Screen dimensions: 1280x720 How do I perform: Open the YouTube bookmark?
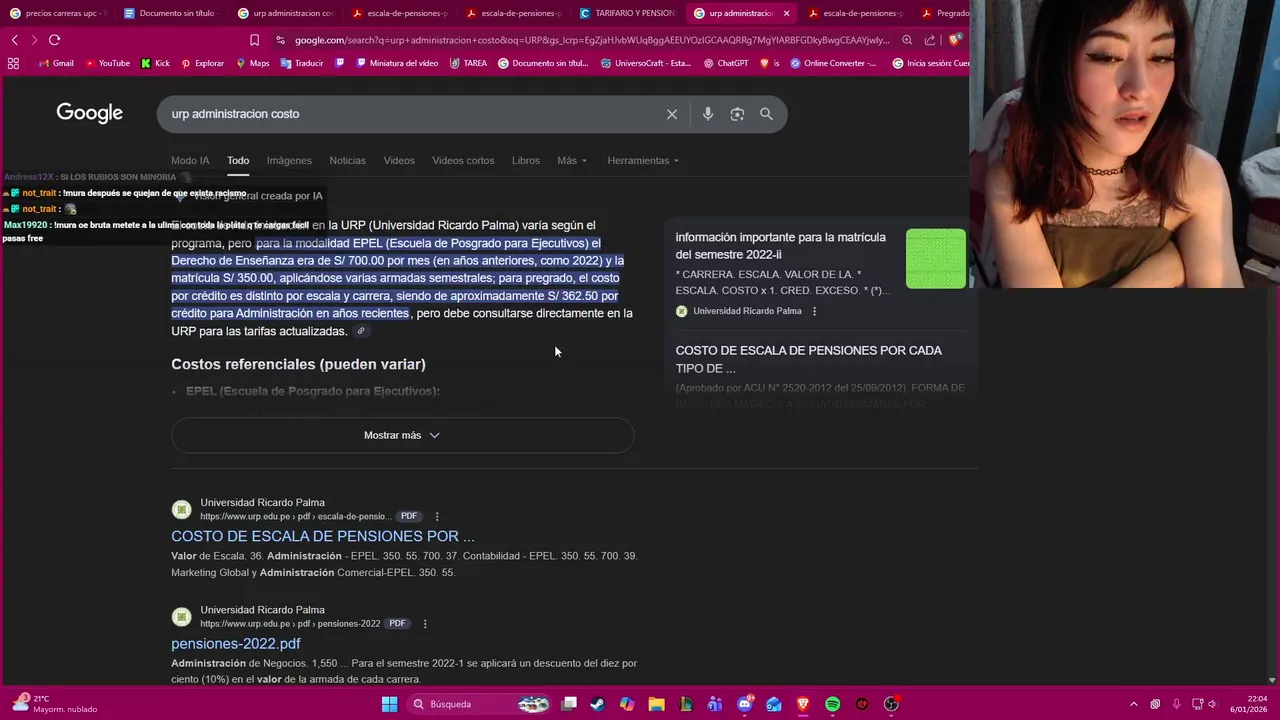pyautogui.click(x=107, y=63)
